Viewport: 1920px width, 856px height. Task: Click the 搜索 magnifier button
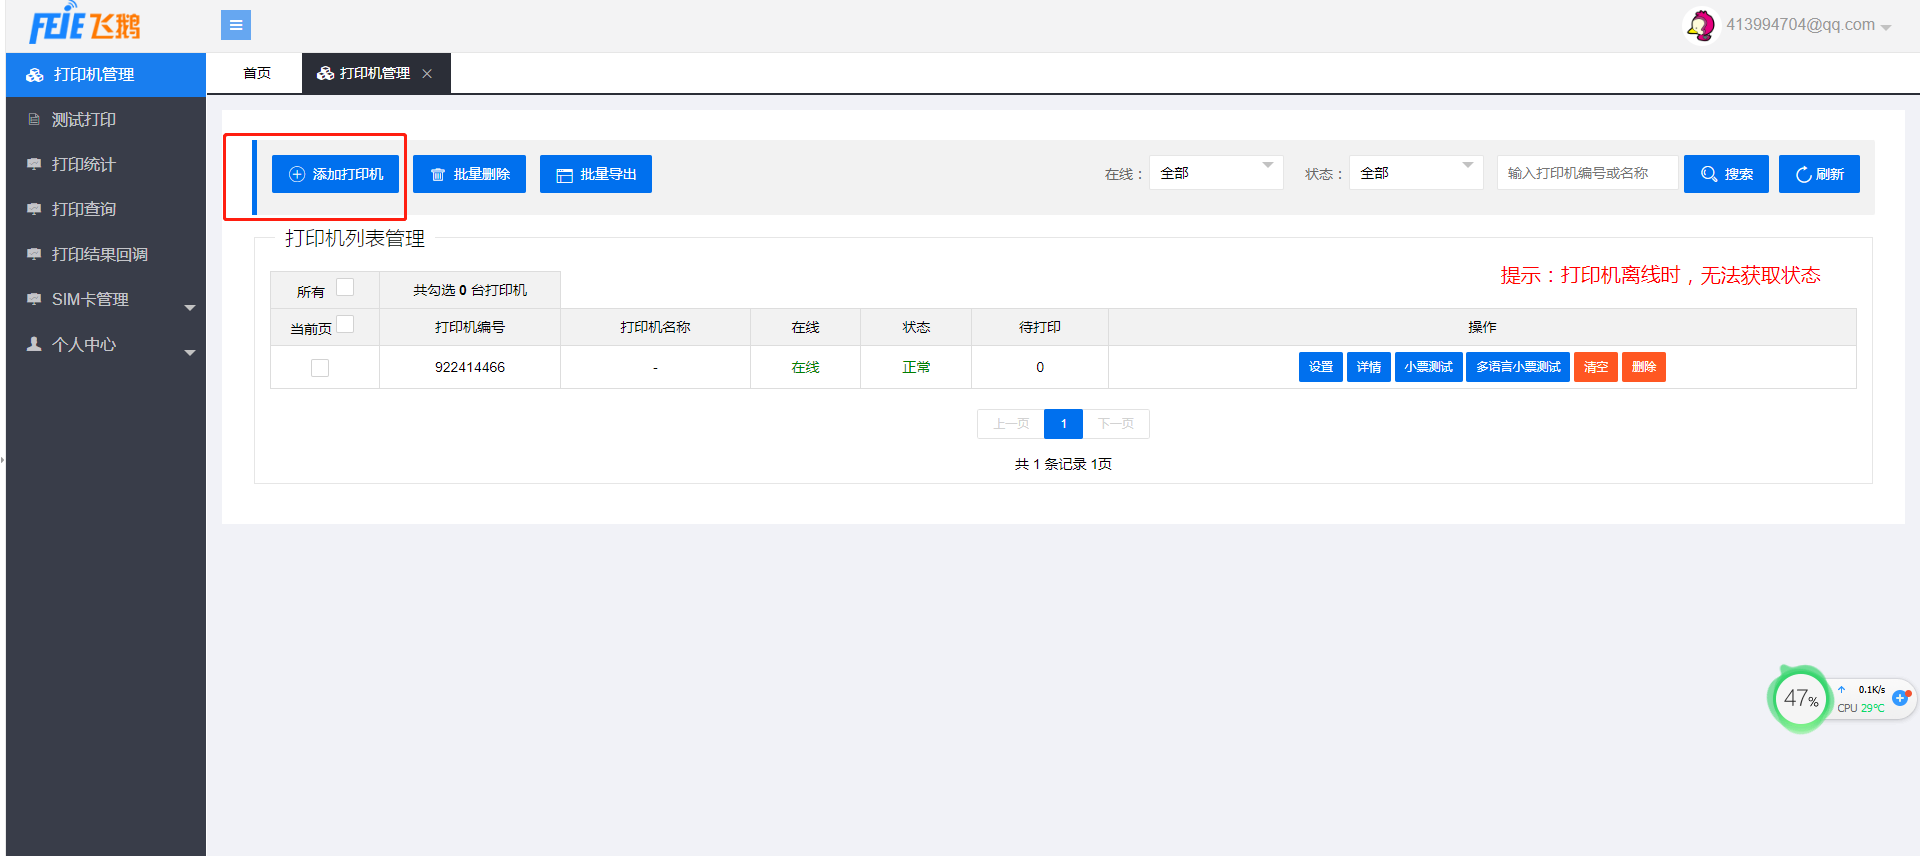pyautogui.click(x=1726, y=174)
